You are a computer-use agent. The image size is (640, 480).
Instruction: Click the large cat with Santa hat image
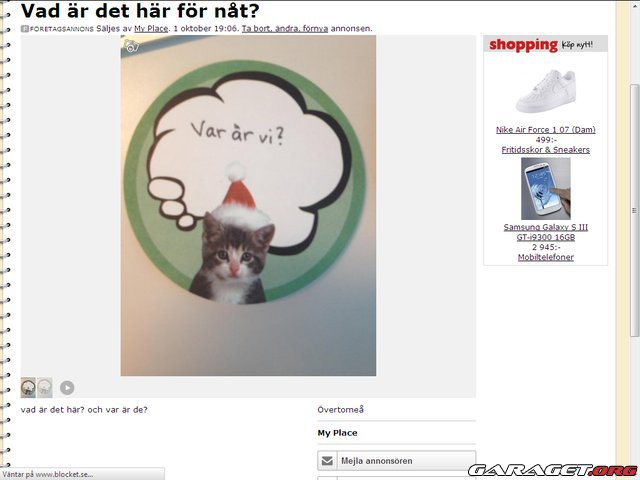point(248,206)
